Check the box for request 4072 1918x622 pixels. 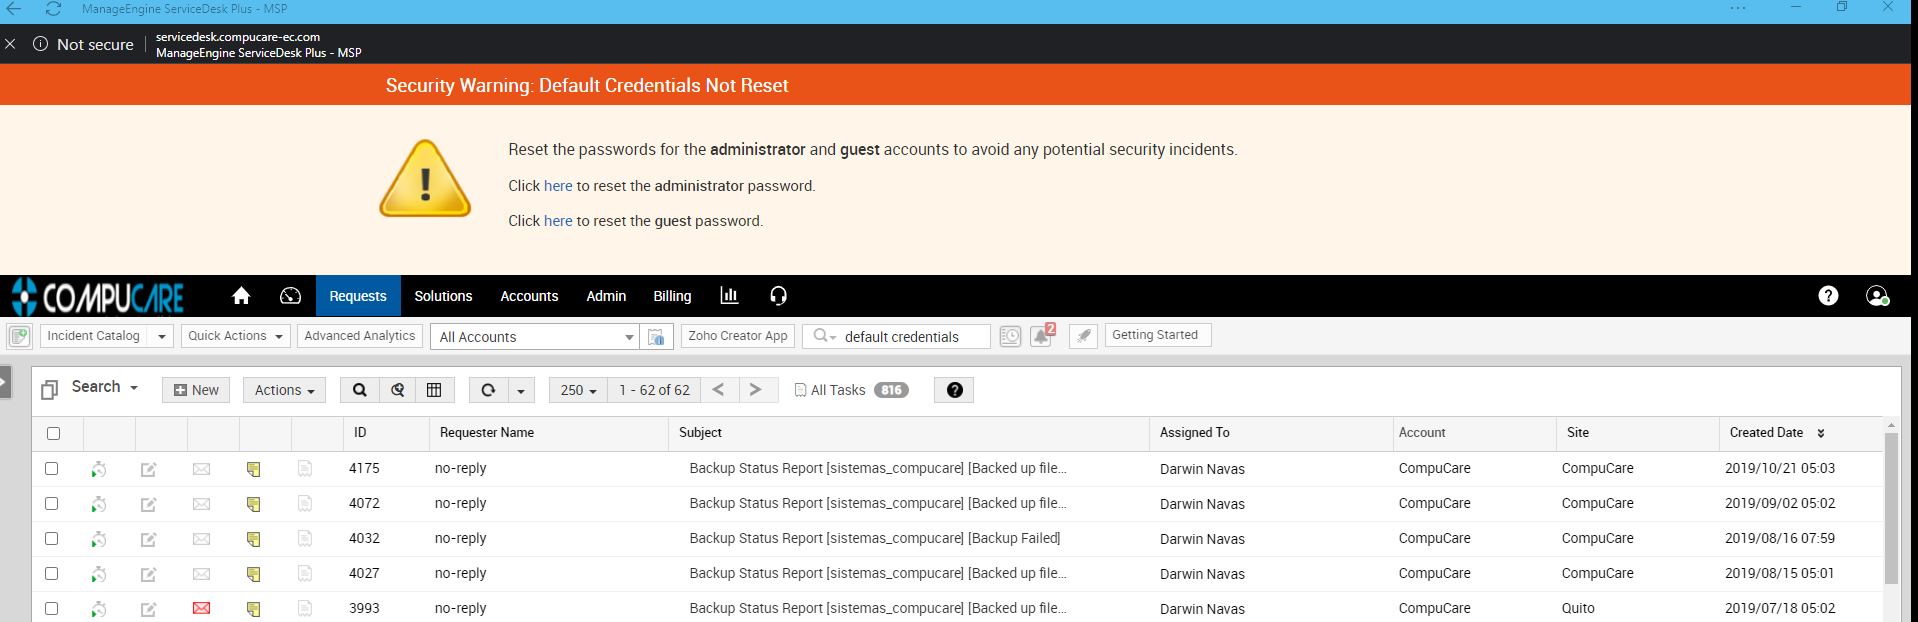click(52, 503)
